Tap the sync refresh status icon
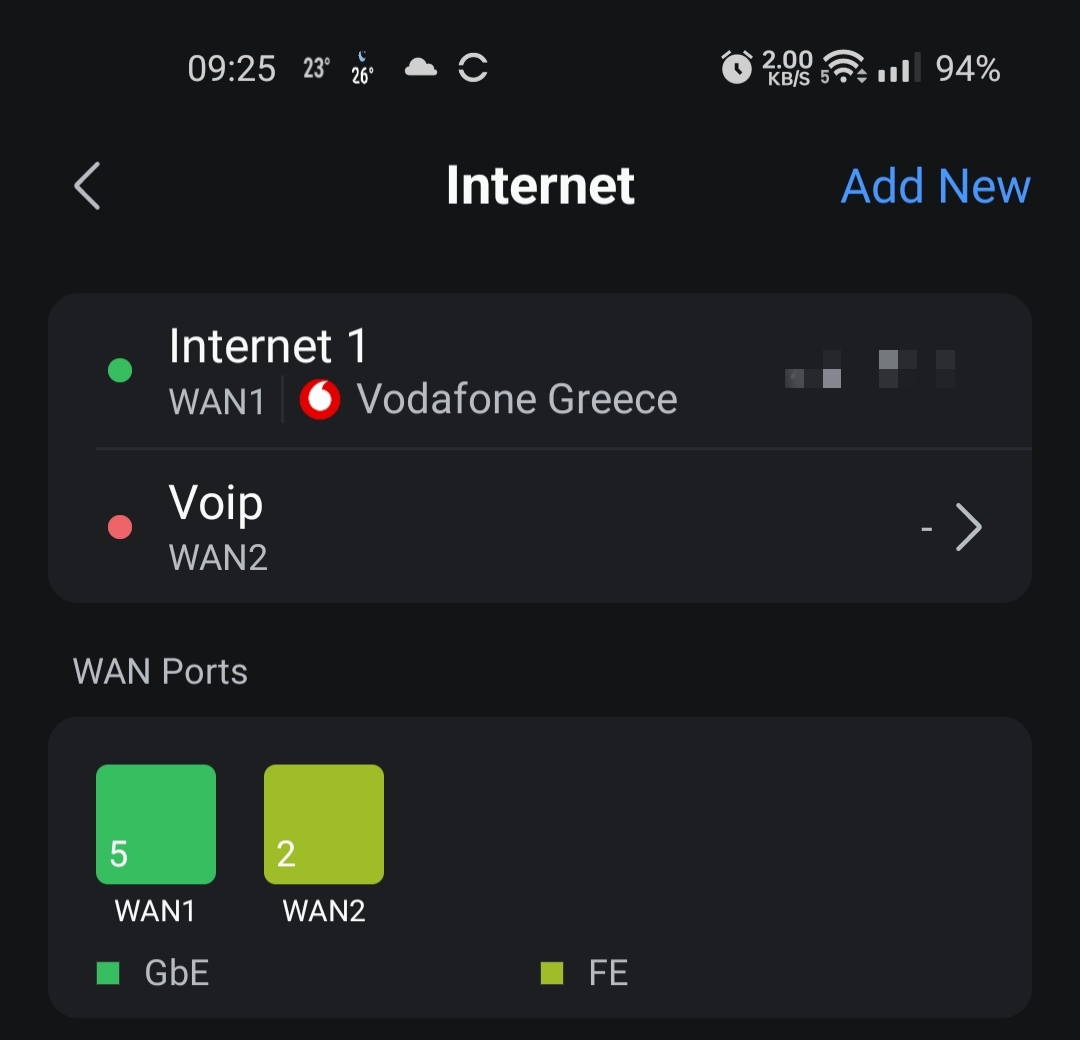The height and width of the screenshot is (1040, 1080). tap(473, 67)
